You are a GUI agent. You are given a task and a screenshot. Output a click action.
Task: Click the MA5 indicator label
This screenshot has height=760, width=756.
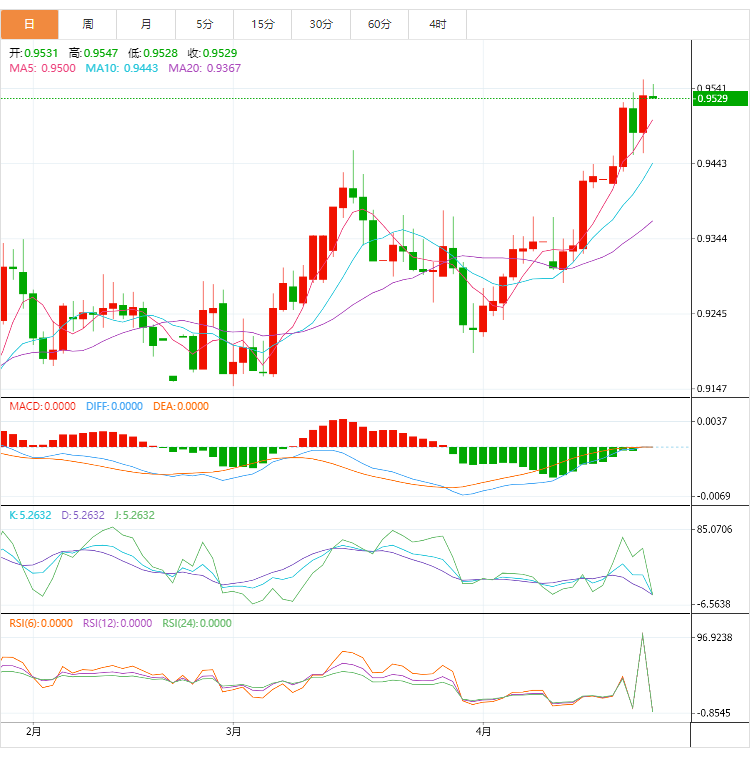tap(41, 68)
